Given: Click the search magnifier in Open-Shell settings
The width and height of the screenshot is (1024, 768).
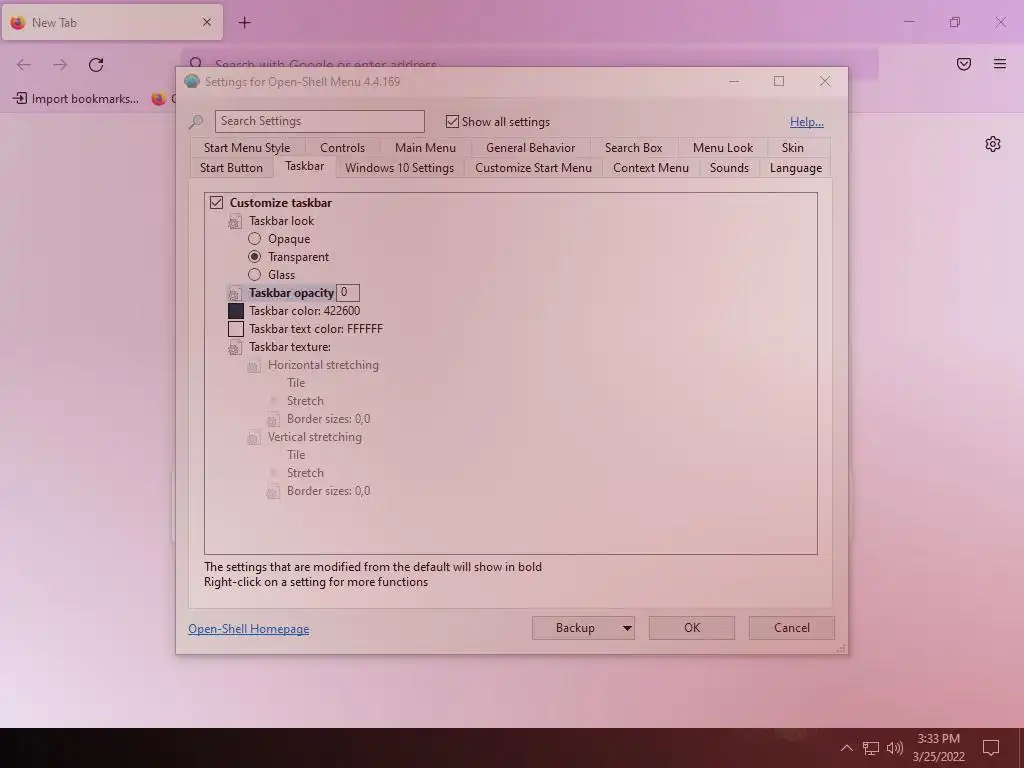Looking at the screenshot, I should (196, 121).
